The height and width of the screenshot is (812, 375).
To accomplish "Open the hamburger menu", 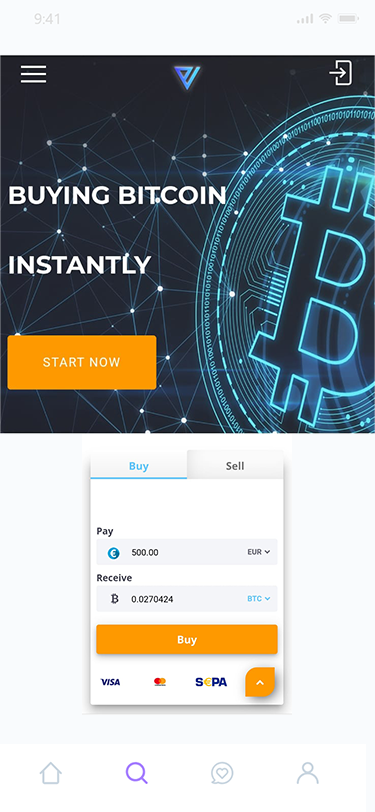I will click(x=34, y=74).
